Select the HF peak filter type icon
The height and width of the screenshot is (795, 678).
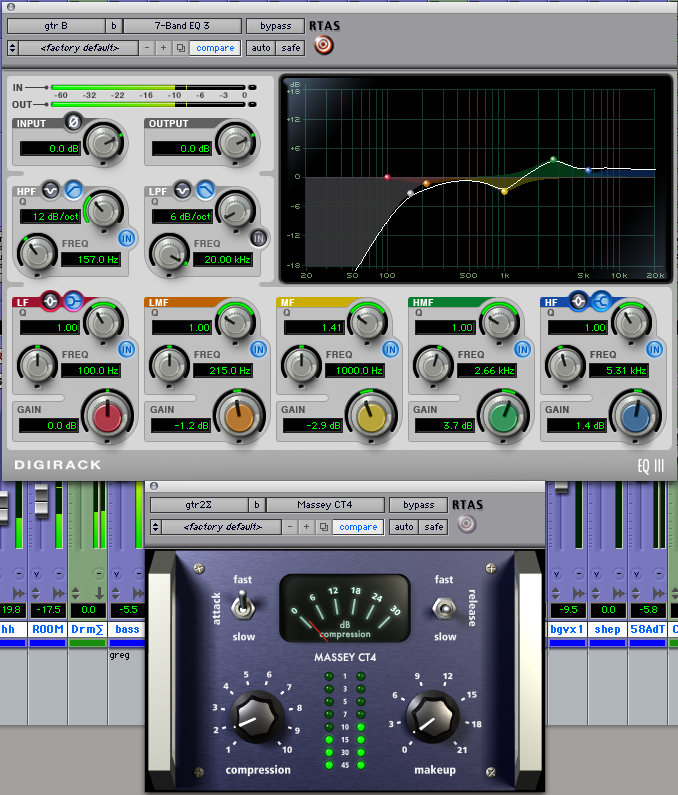click(578, 302)
